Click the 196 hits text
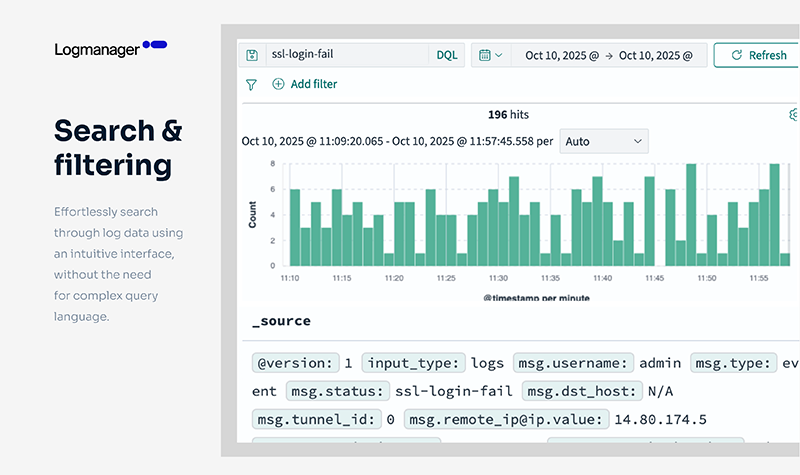 click(x=508, y=115)
